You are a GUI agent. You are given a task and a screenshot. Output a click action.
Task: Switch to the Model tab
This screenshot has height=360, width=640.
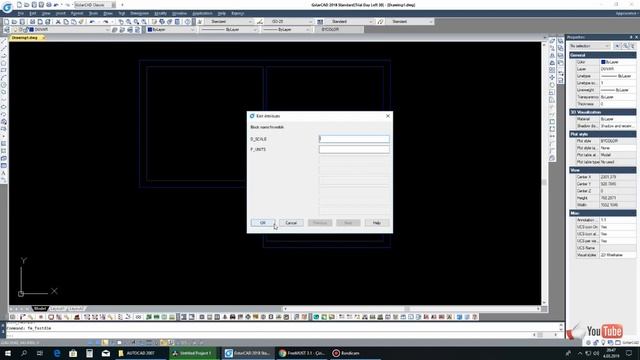[x=40, y=309]
